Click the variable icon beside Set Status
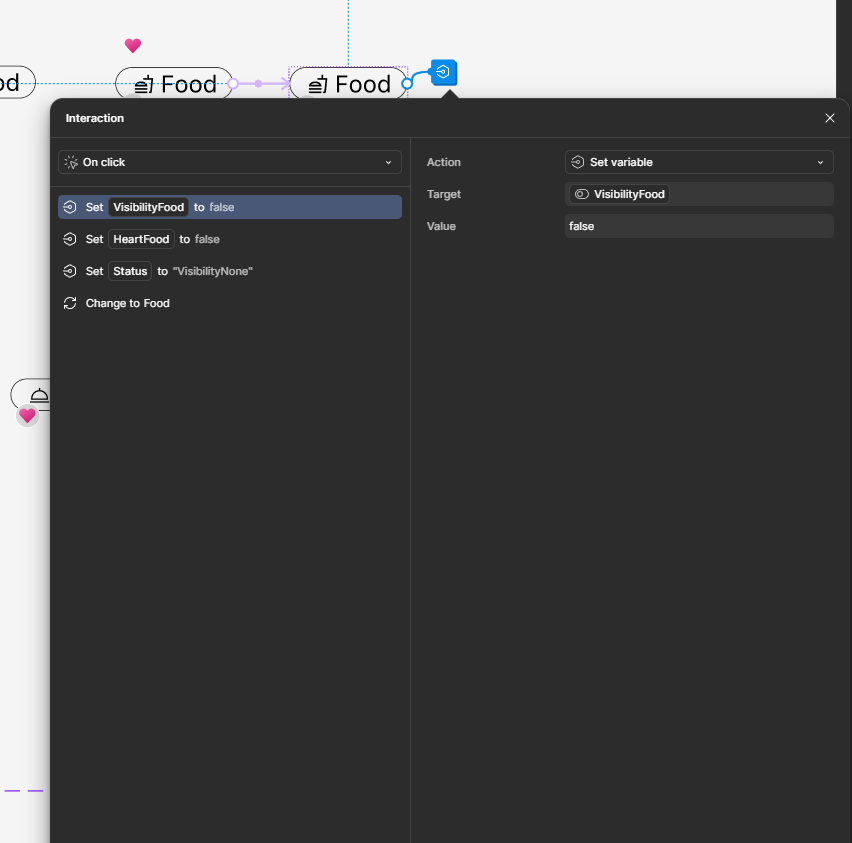This screenshot has height=843, width=852. click(70, 271)
